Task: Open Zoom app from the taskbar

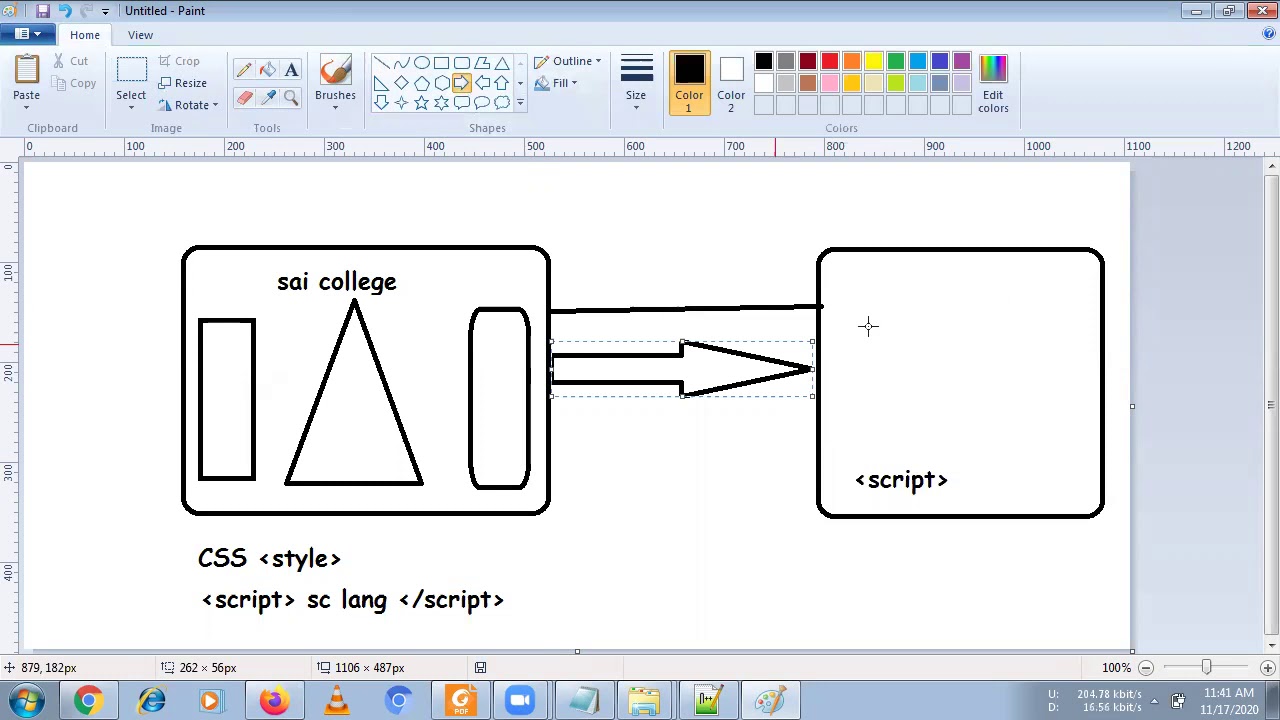Action: pyautogui.click(x=521, y=700)
